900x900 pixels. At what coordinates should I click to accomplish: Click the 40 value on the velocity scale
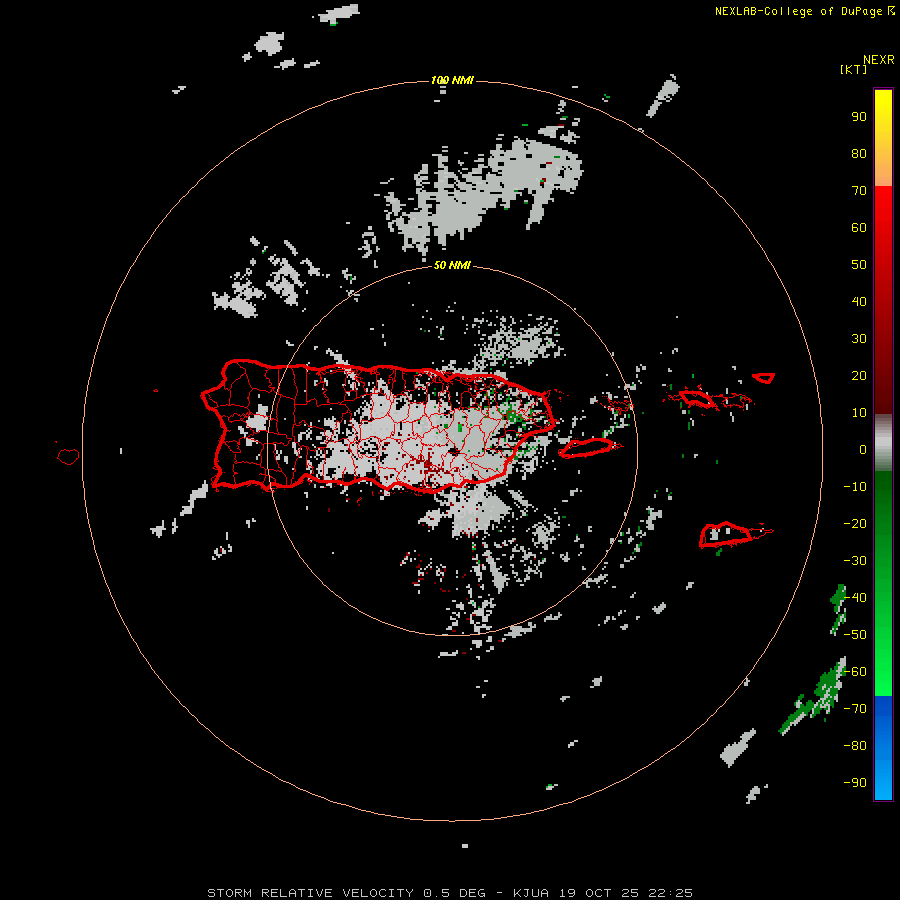point(859,302)
